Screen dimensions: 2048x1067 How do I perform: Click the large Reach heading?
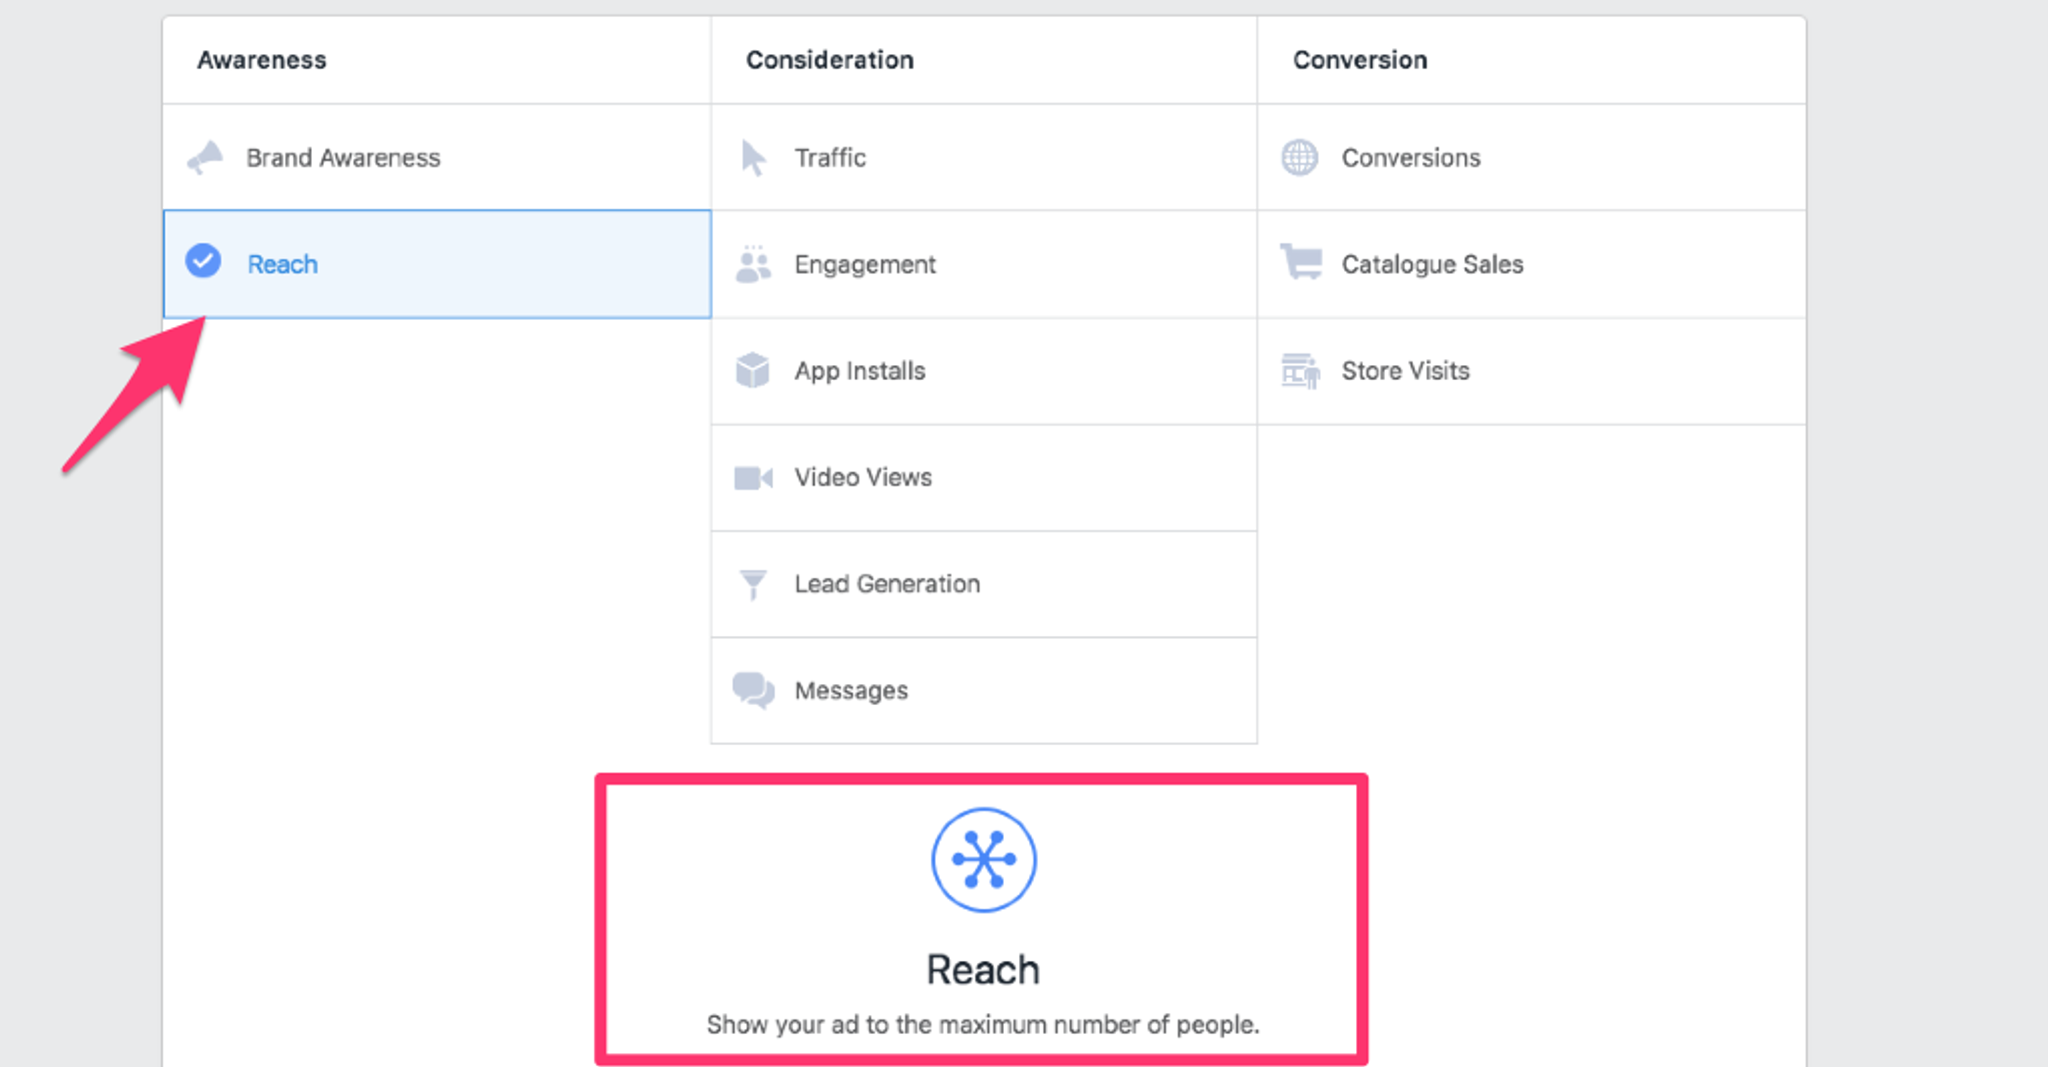click(x=983, y=970)
